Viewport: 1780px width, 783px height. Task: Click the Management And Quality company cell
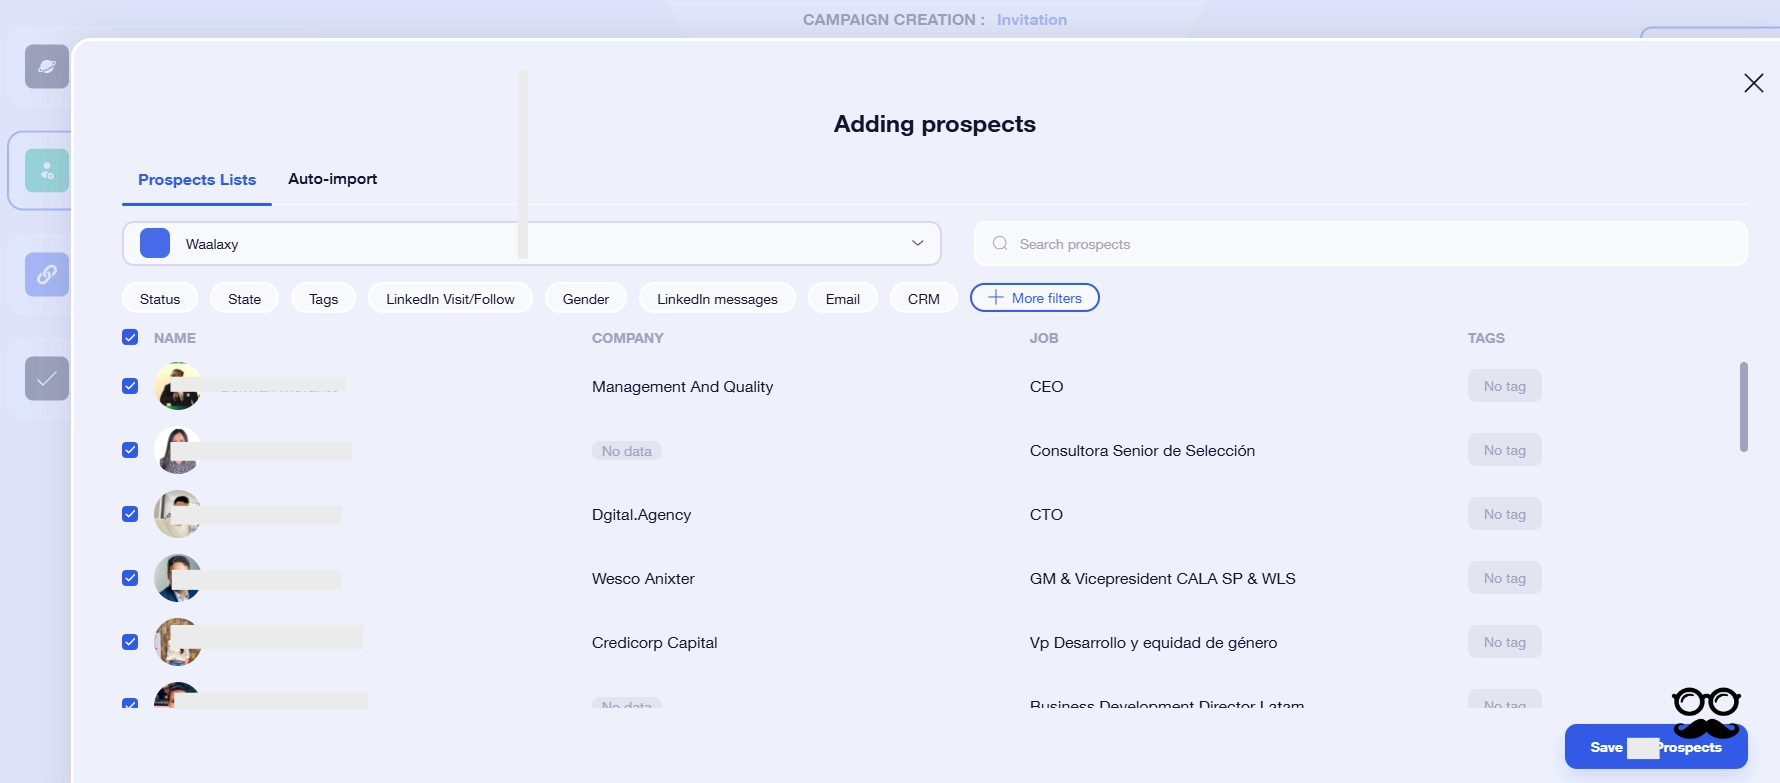click(x=682, y=387)
